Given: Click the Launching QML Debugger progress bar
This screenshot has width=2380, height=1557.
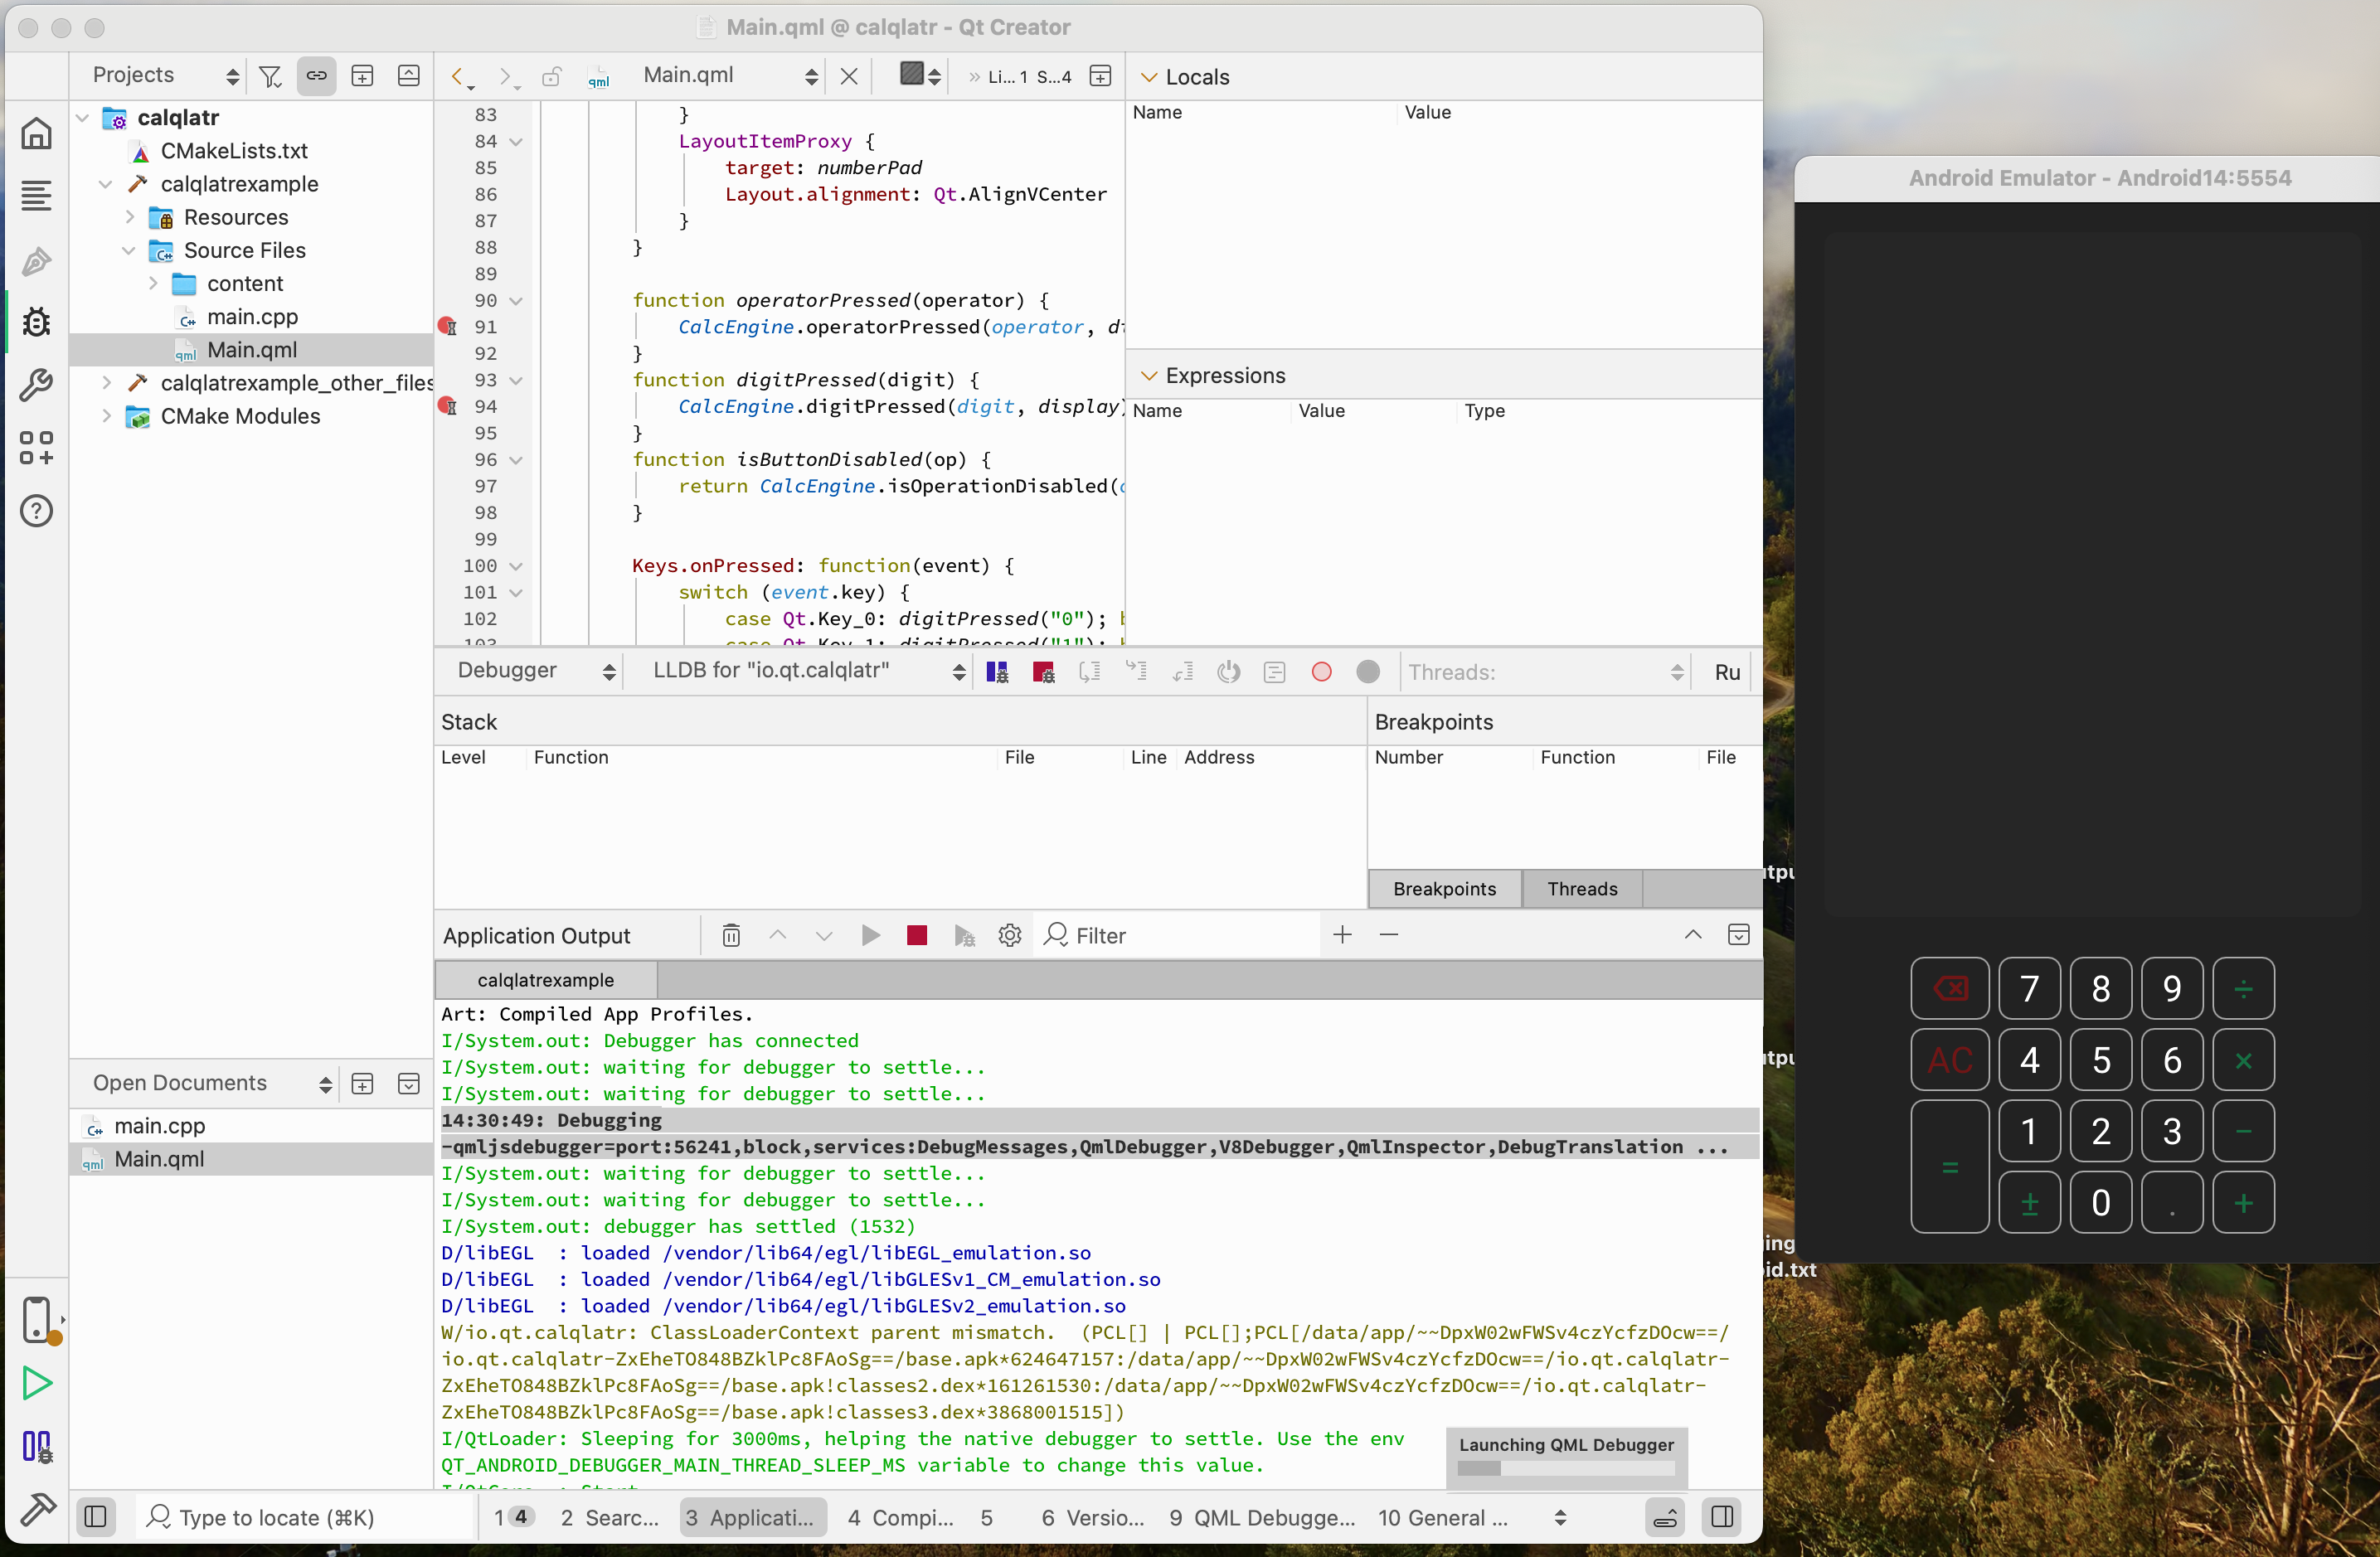Looking at the screenshot, I should [1566, 1468].
